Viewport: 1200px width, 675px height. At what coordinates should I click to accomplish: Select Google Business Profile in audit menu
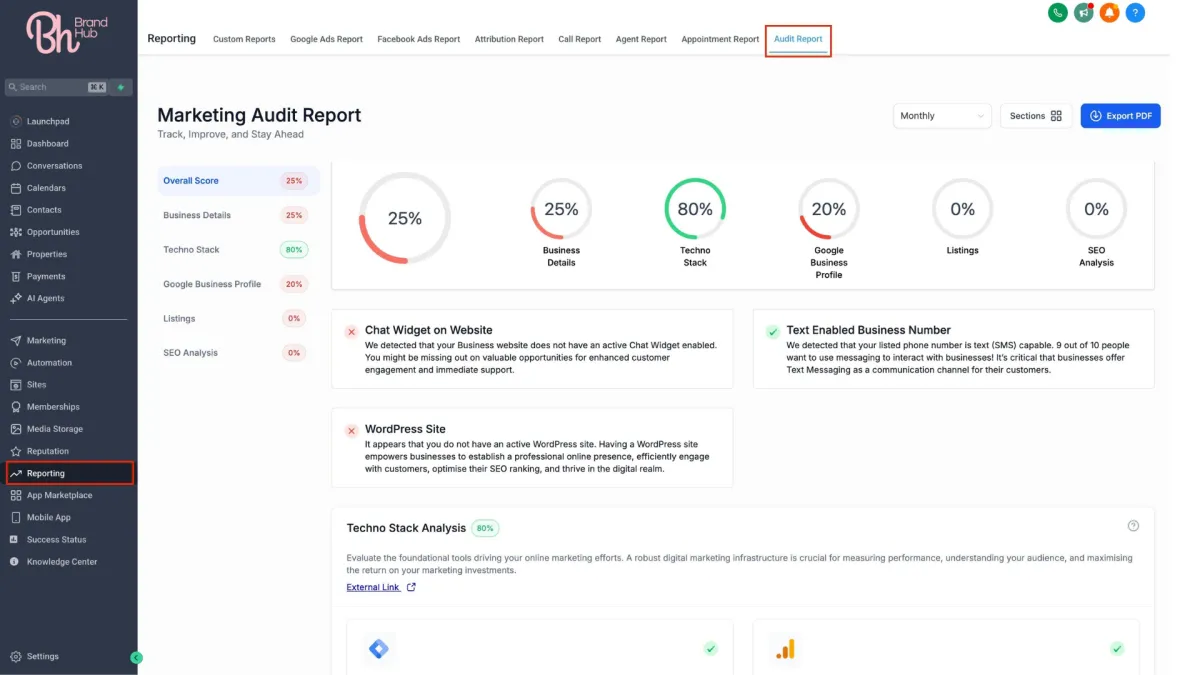point(239,284)
